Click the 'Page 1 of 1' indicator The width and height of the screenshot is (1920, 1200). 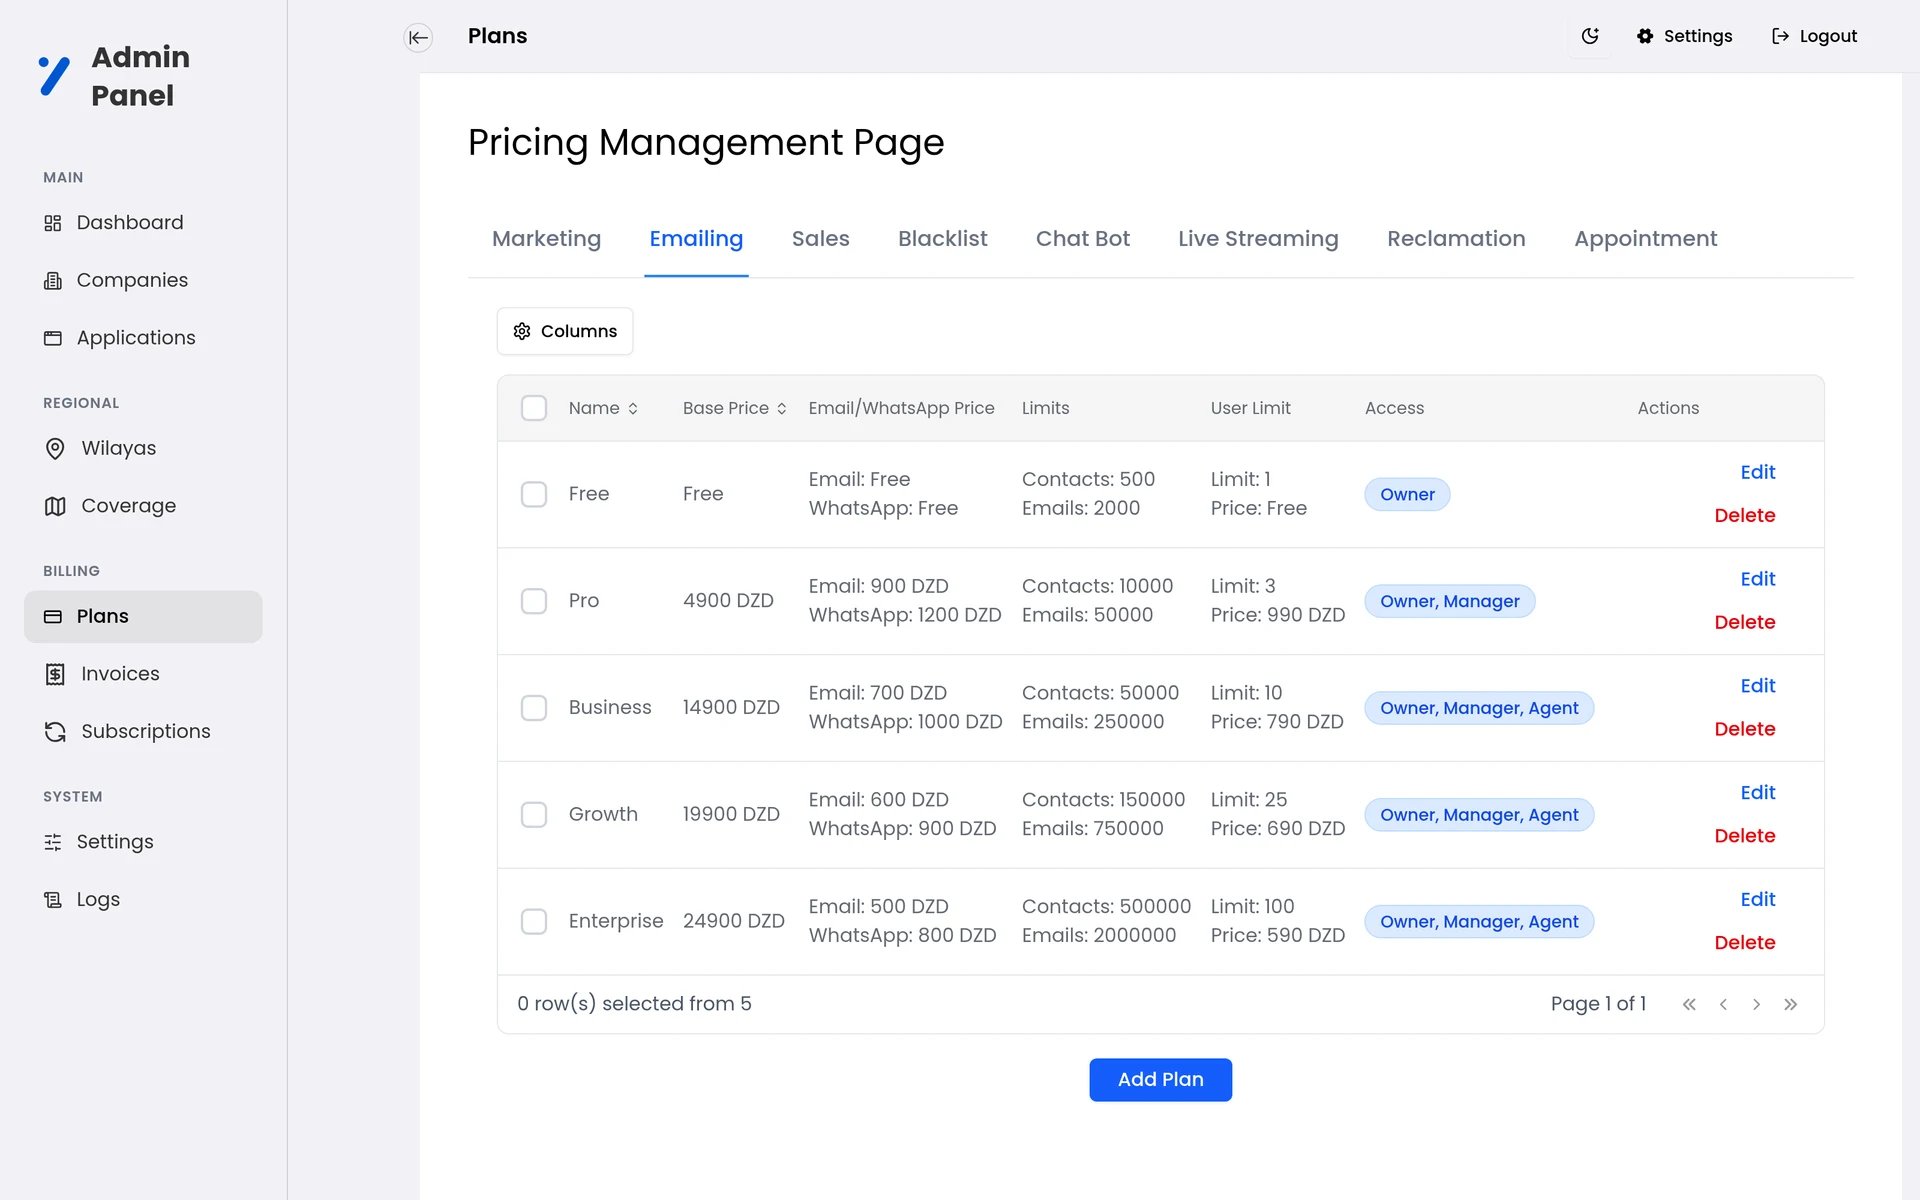(x=1598, y=1004)
